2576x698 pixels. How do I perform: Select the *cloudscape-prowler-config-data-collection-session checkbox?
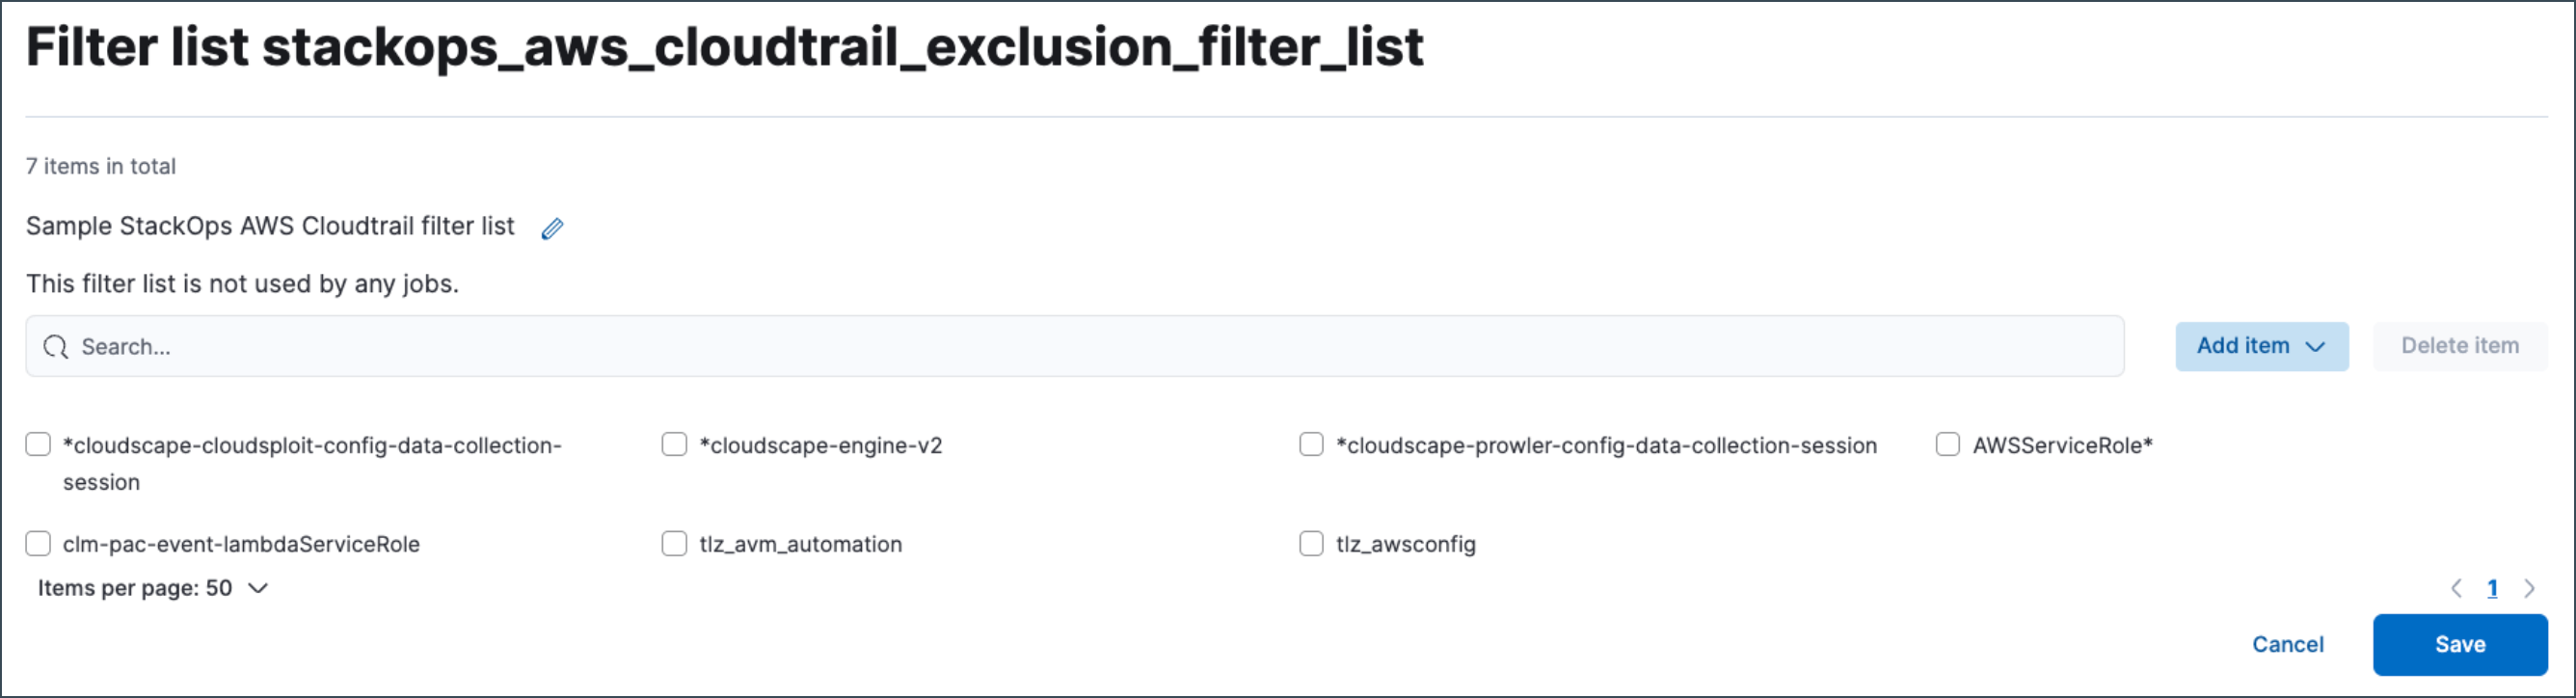pyautogui.click(x=1311, y=444)
